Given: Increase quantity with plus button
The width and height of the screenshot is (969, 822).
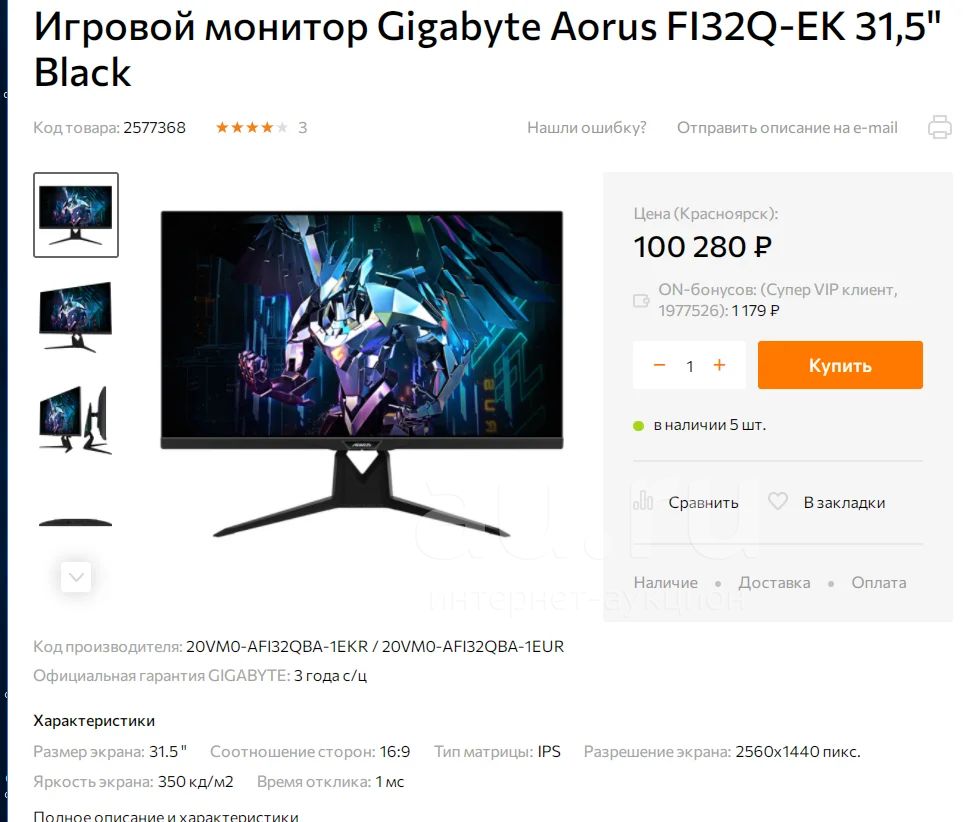Looking at the screenshot, I should pos(719,365).
